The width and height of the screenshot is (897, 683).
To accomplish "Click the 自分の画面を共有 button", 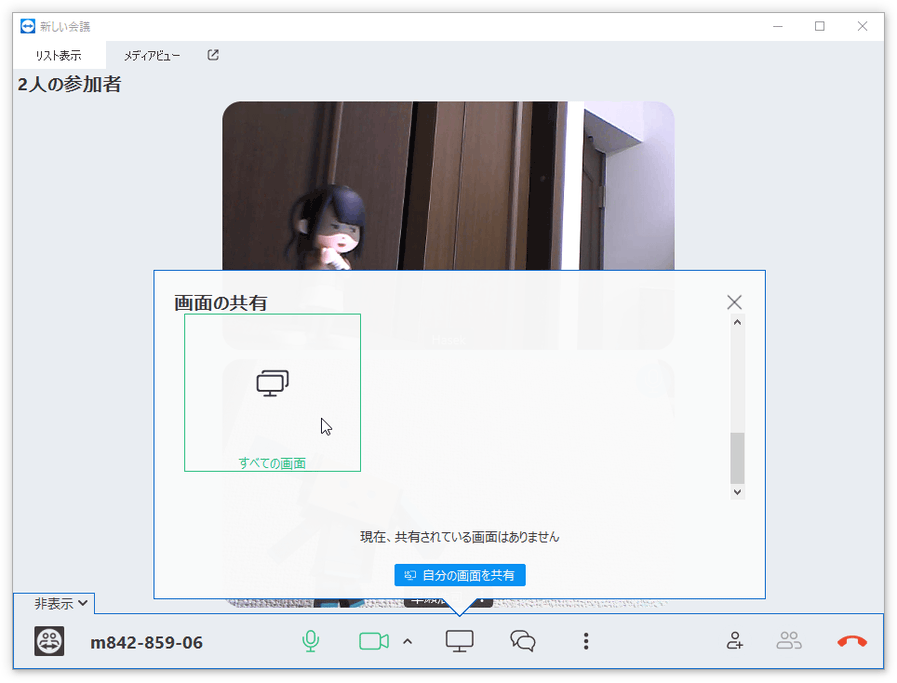I will (x=460, y=575).
